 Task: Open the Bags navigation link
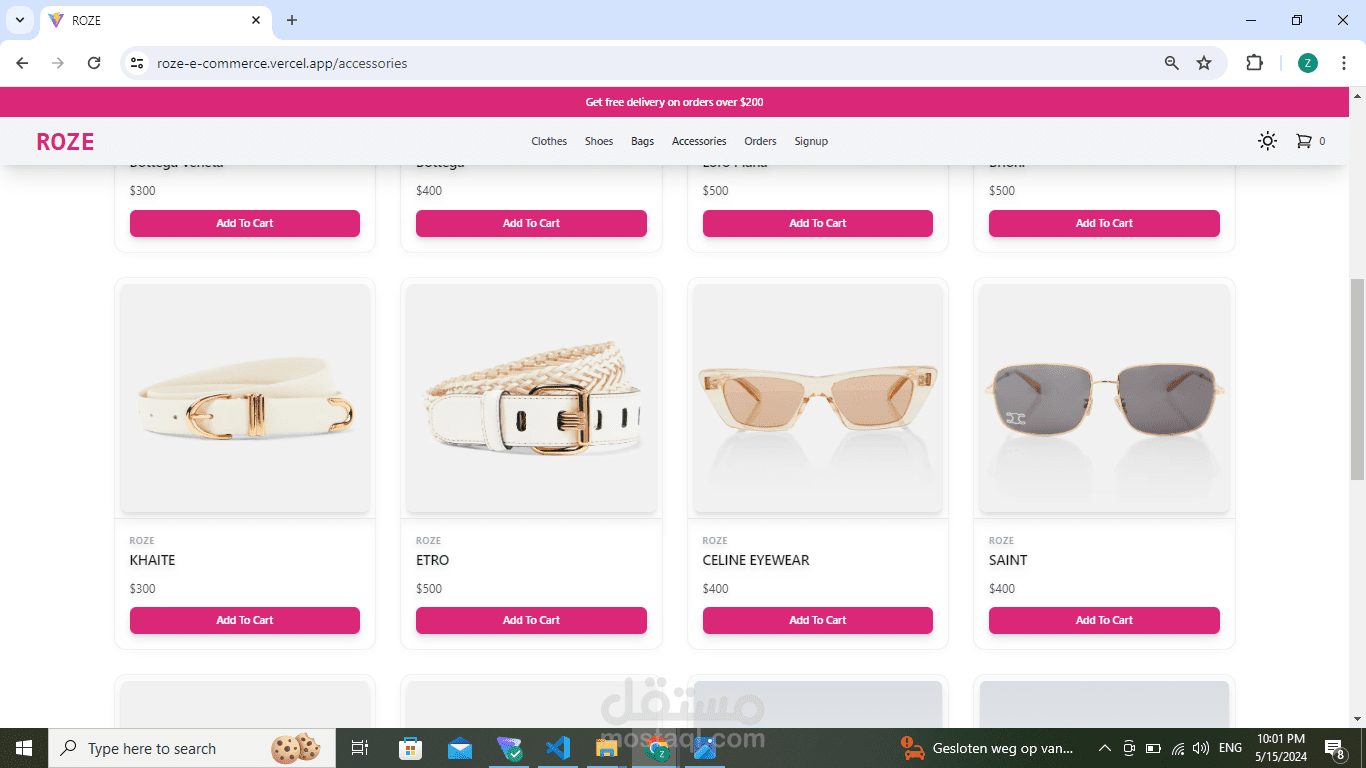point(643,141)
